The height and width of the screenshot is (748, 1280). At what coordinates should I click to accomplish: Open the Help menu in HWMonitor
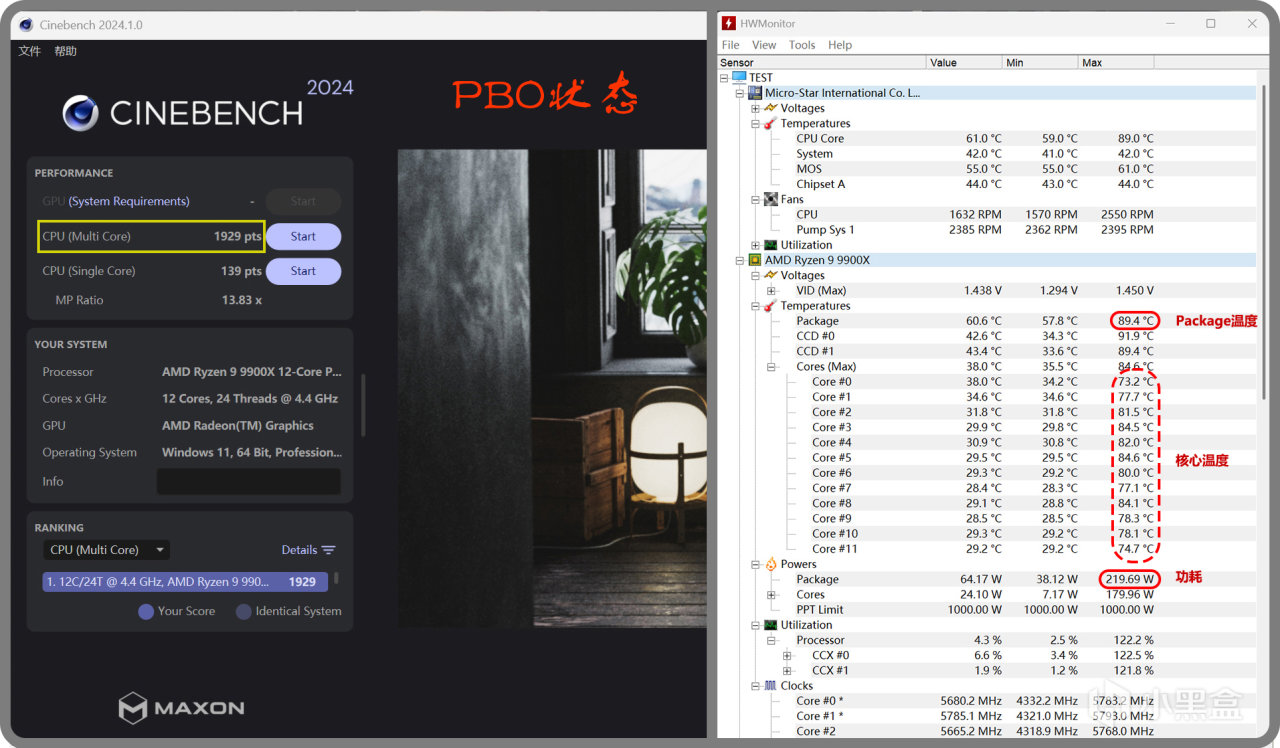tap(840, 45)
